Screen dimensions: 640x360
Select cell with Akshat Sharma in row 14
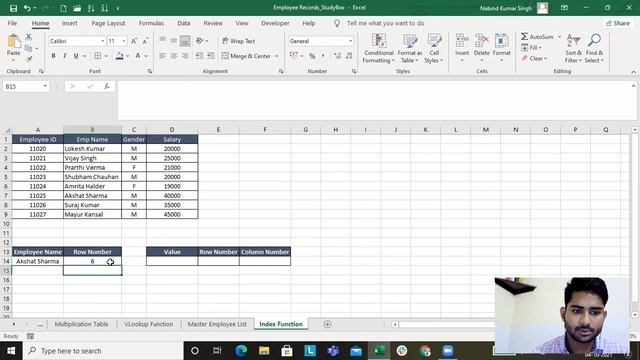(x=38, y=261)
